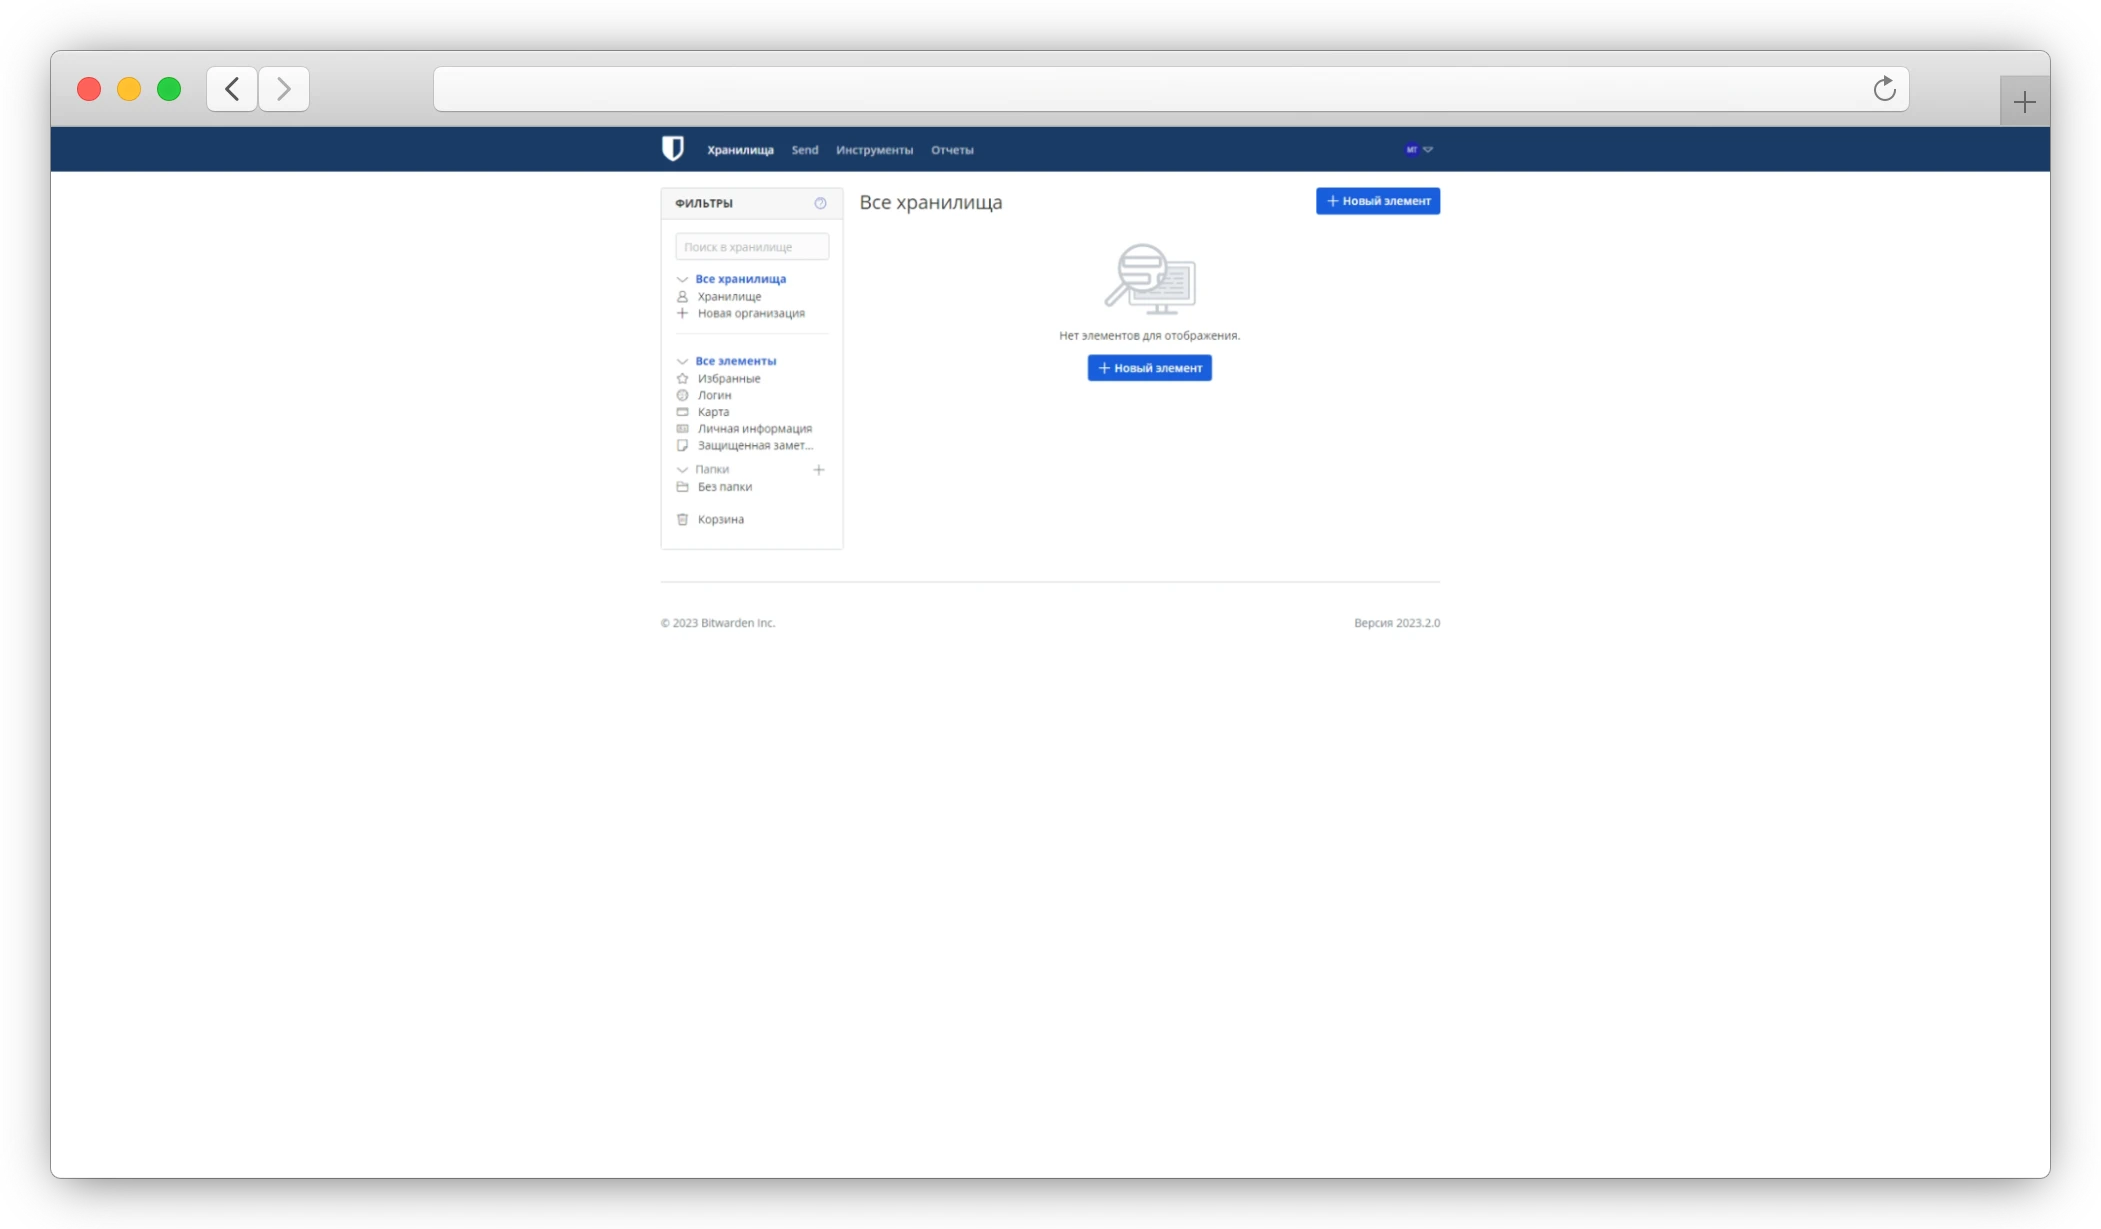Image resolution: width=2101 pixels, height=1229 pixels.
Task: Select the Без папки folder filter
Action: [x=724, y=487]
